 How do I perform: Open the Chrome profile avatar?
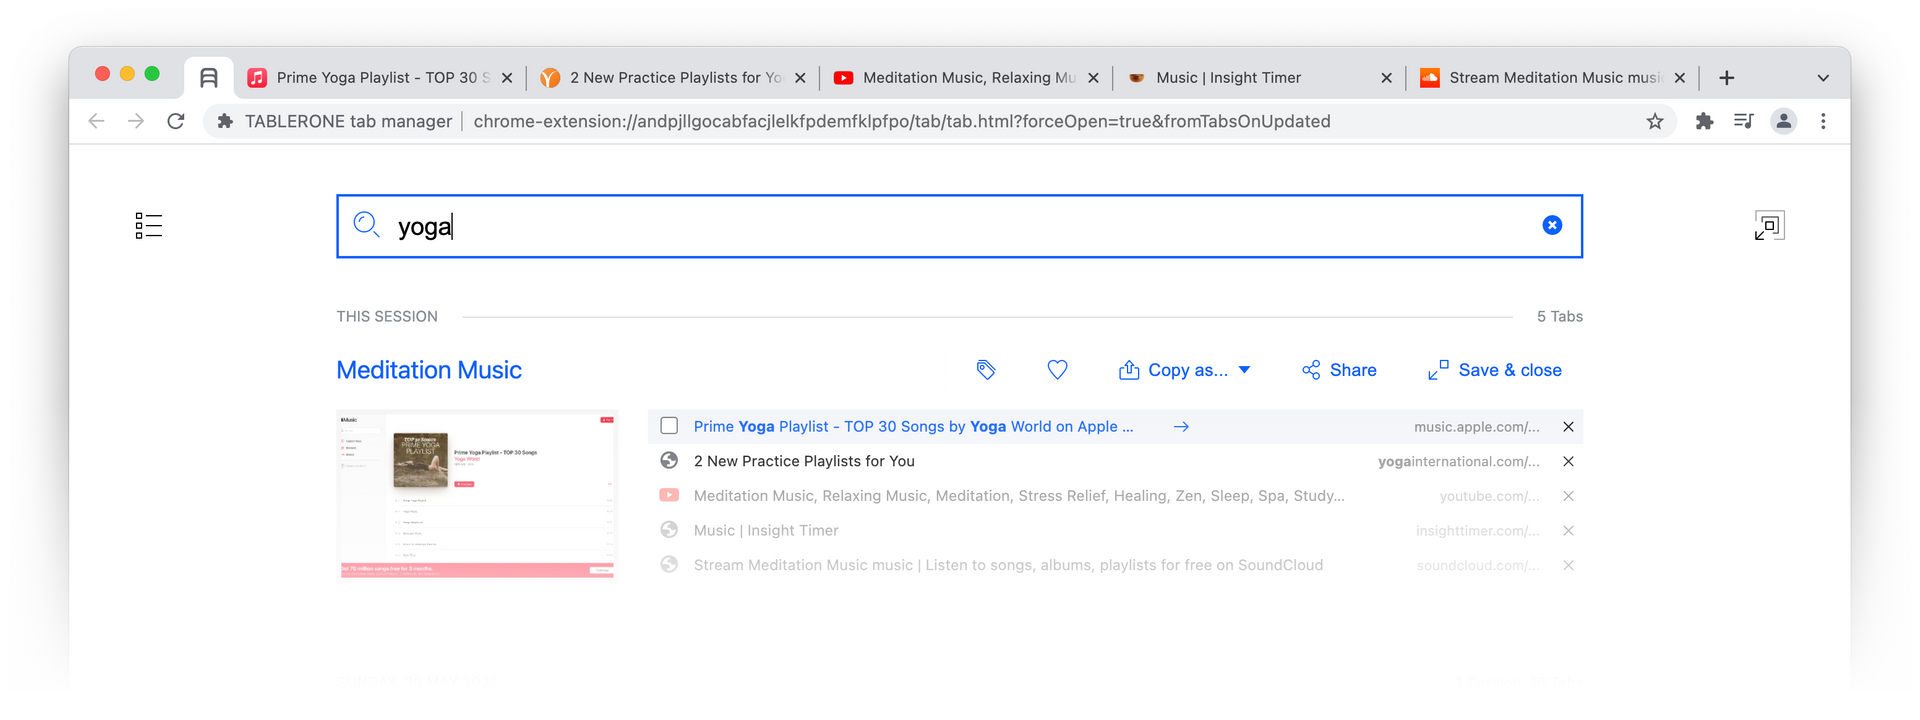(1783, 121)
